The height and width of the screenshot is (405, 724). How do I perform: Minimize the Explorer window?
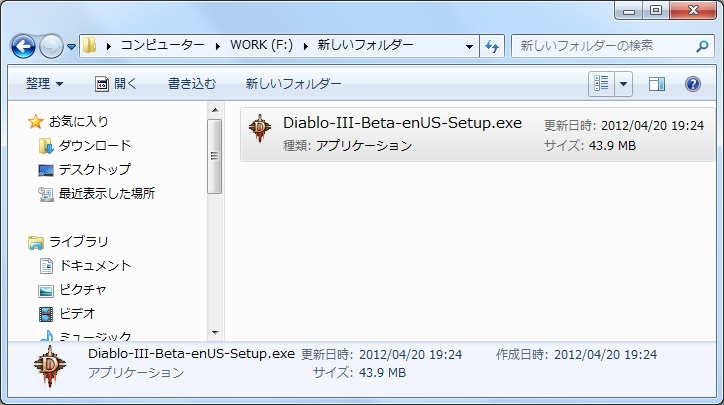628,11
